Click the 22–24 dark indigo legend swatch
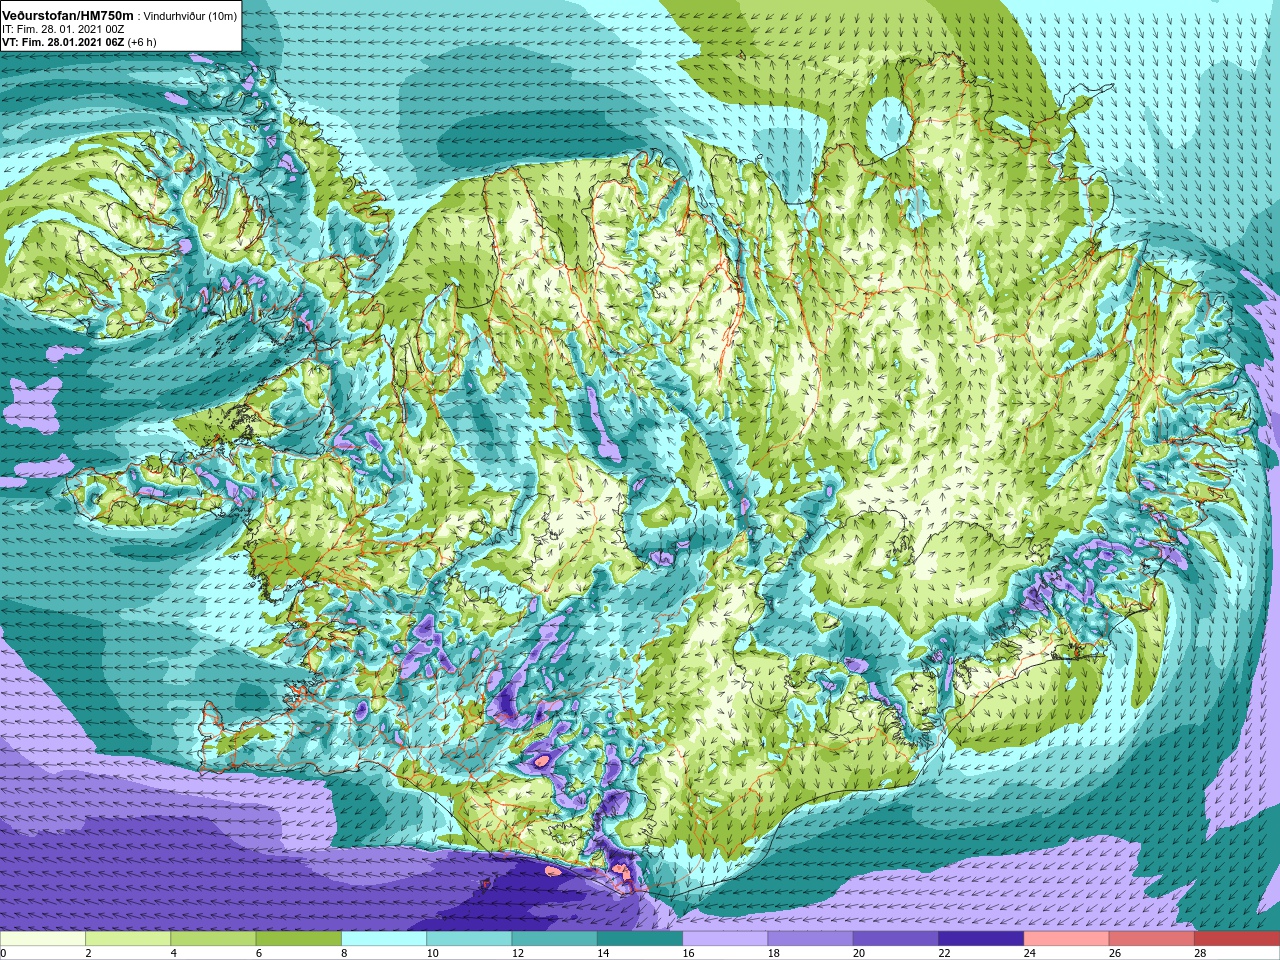The image size is (1280, 960). pyautogui.click(x=981, y=939)
